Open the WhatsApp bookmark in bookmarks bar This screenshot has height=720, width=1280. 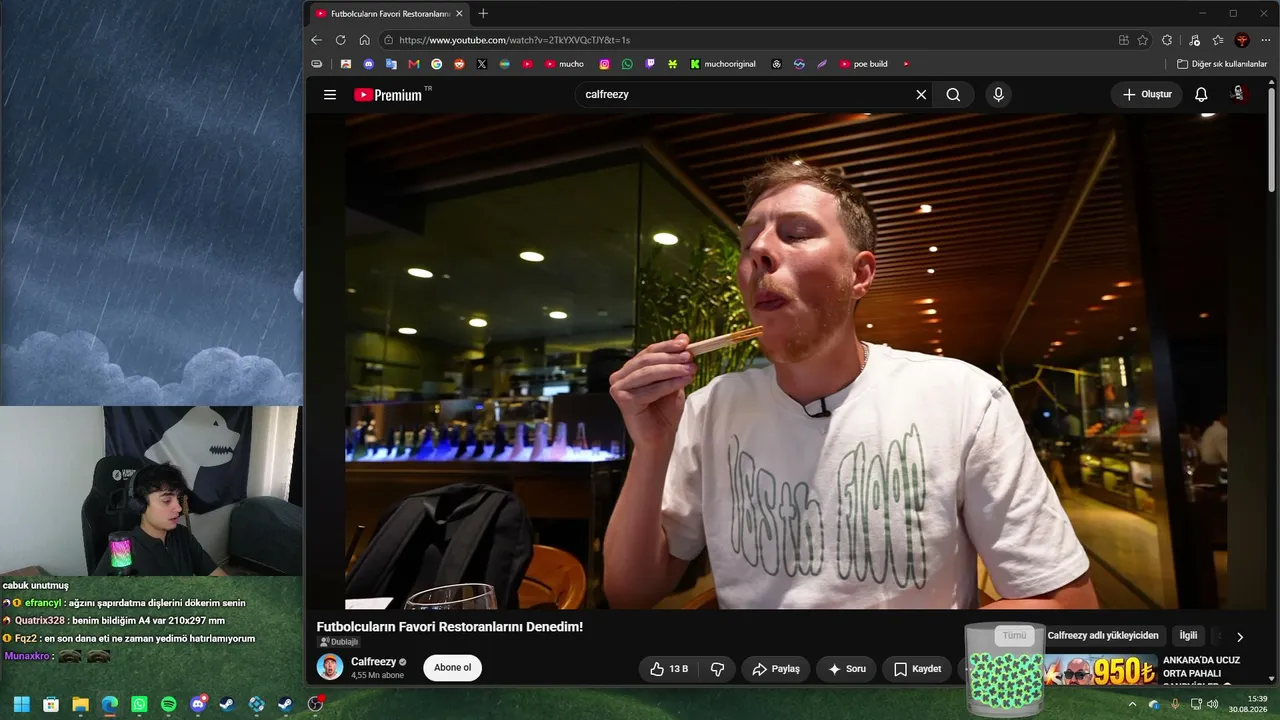(627, 64)
